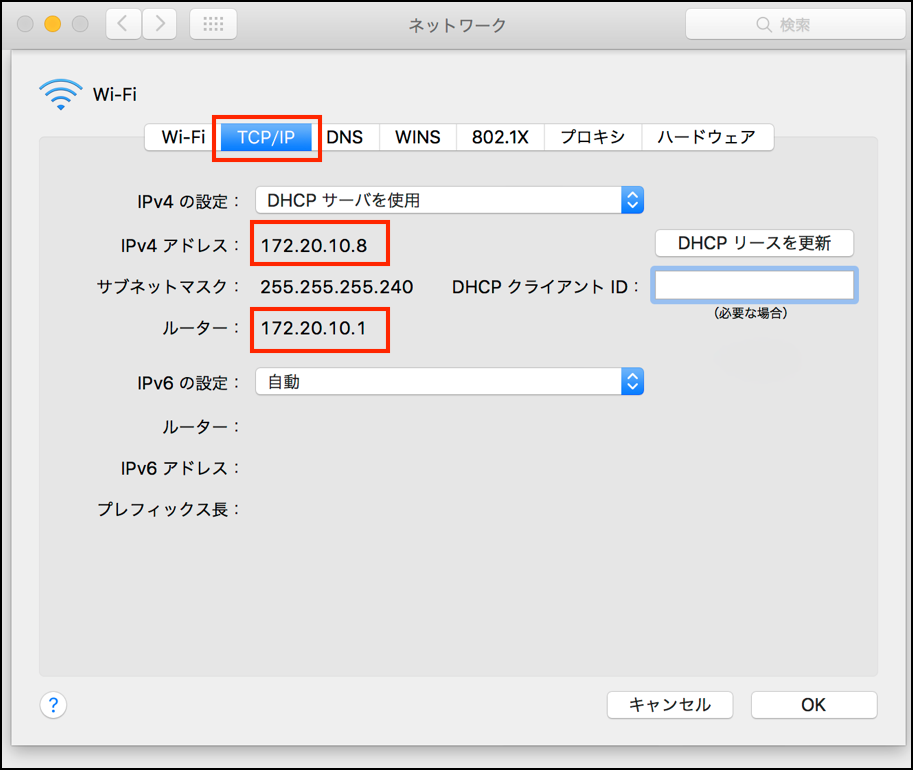The width and height of the screenshot is (913, 770).
Task: Focus the DHCP クライアント ID field
Action: coord(754,286)
